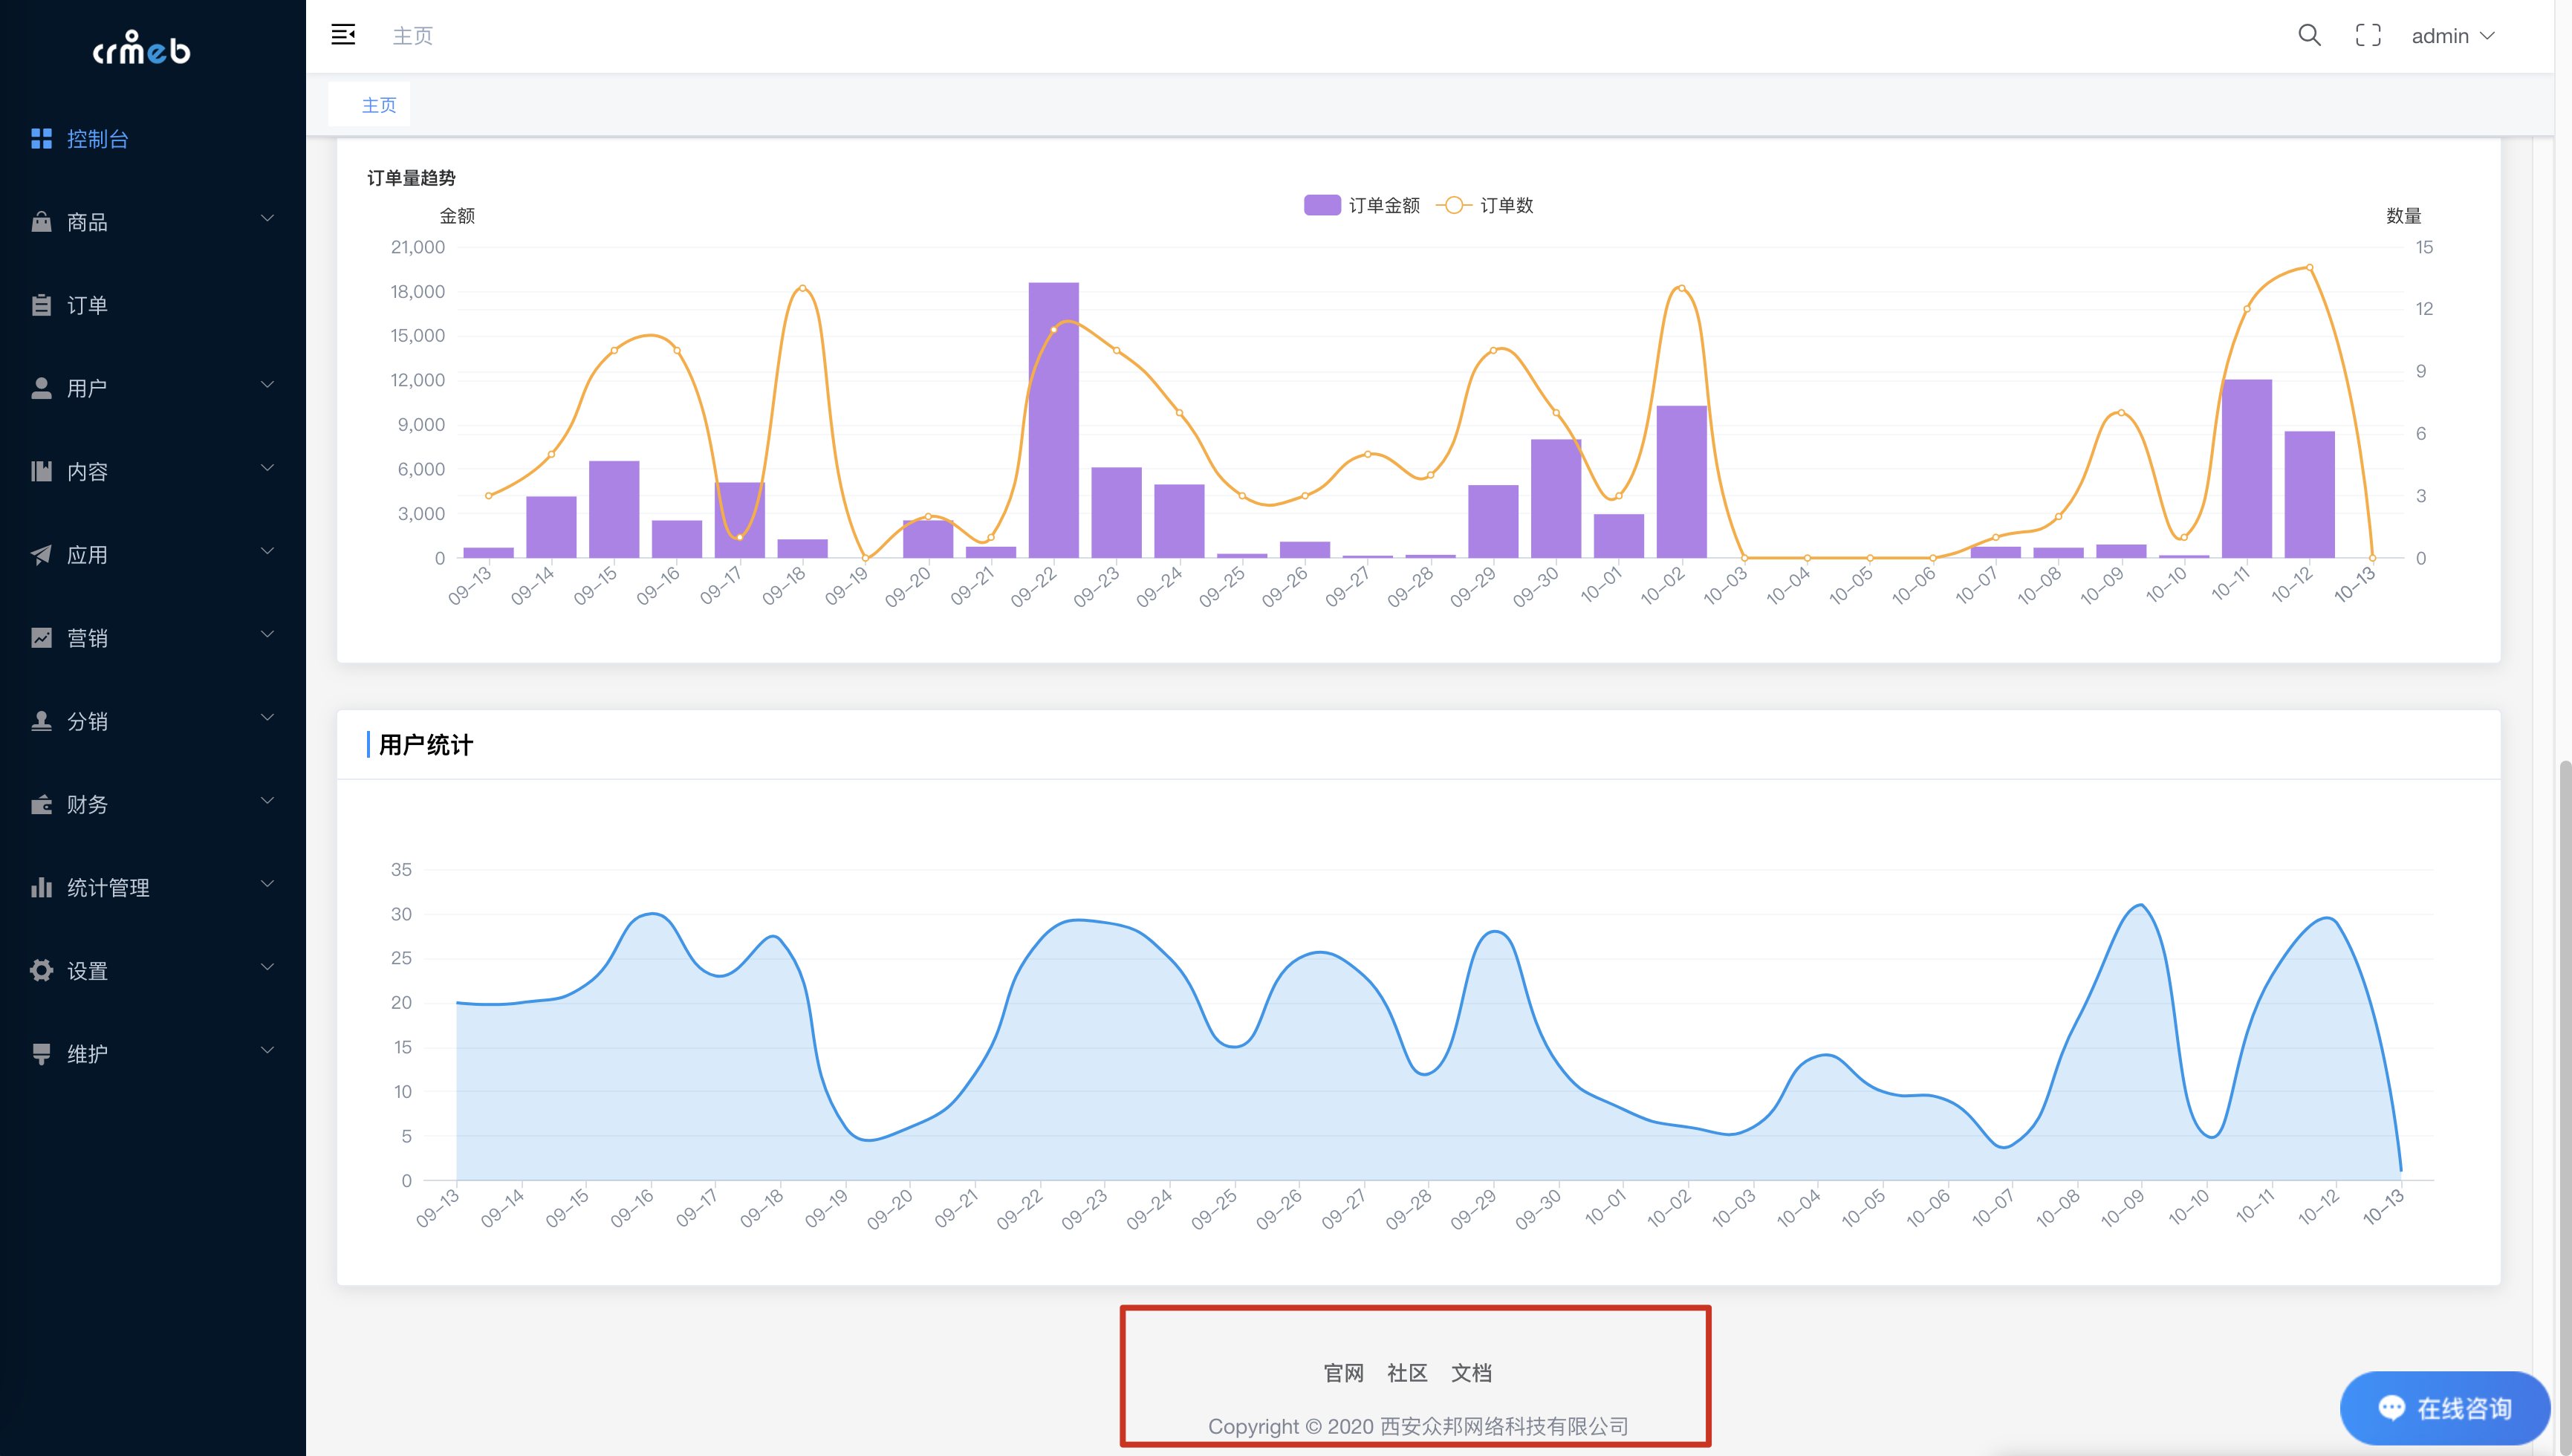Select the 控制台 menu item
Image resolution: width=2572 pixels, height=1456 pixels.
coord(153,138)
